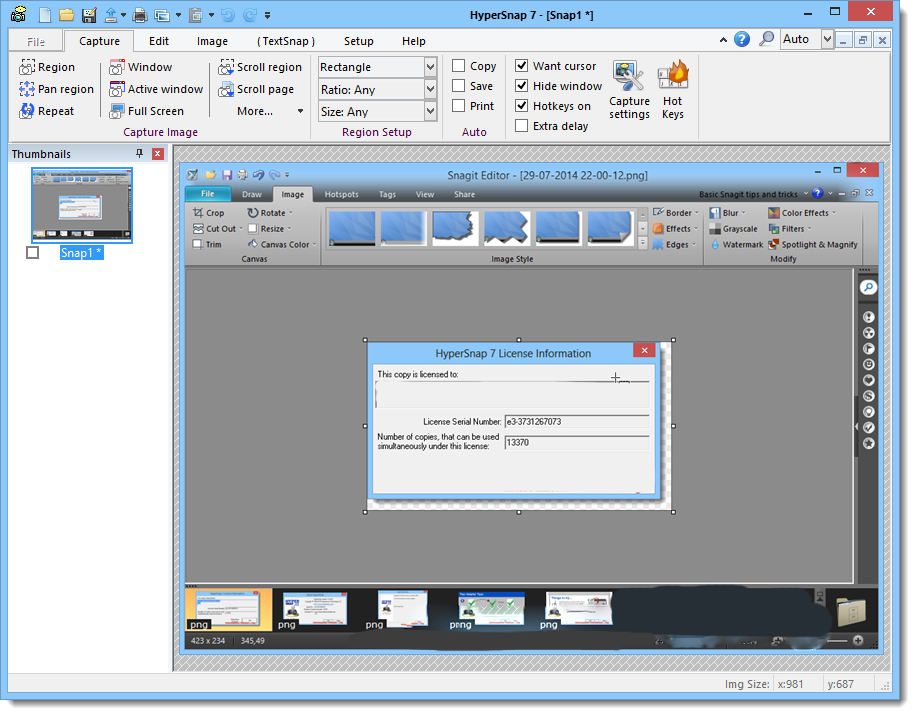Click the y:687 image size value

(x=840, y=683)
